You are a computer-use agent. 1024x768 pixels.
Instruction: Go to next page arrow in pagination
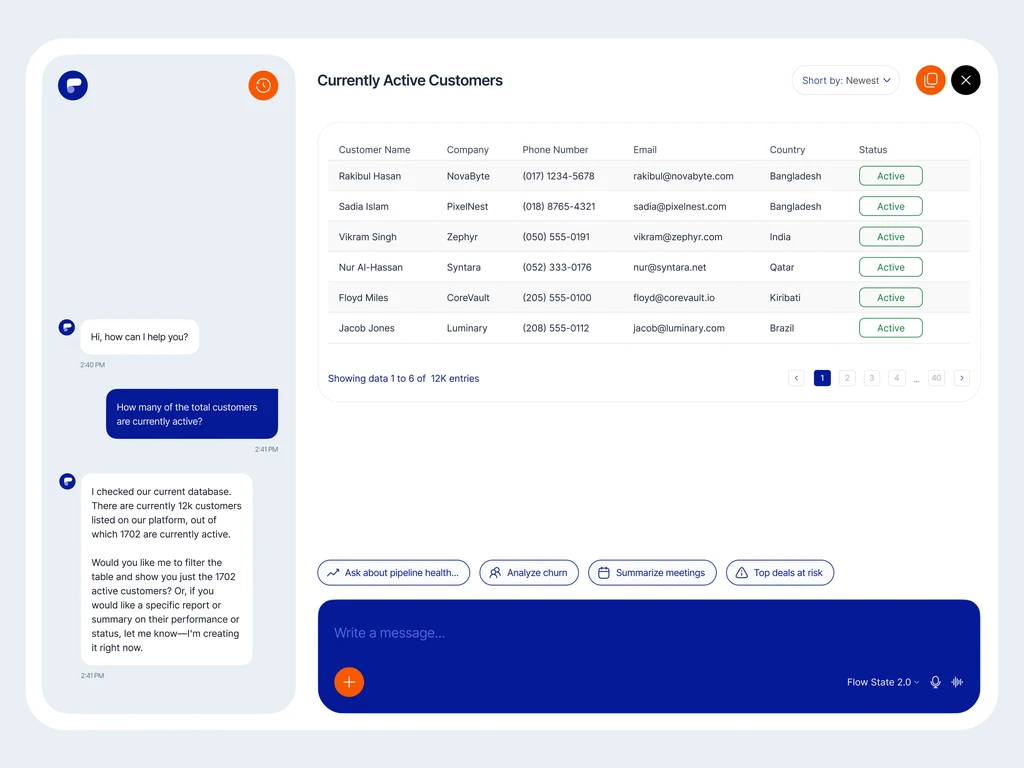click(961, 378)
